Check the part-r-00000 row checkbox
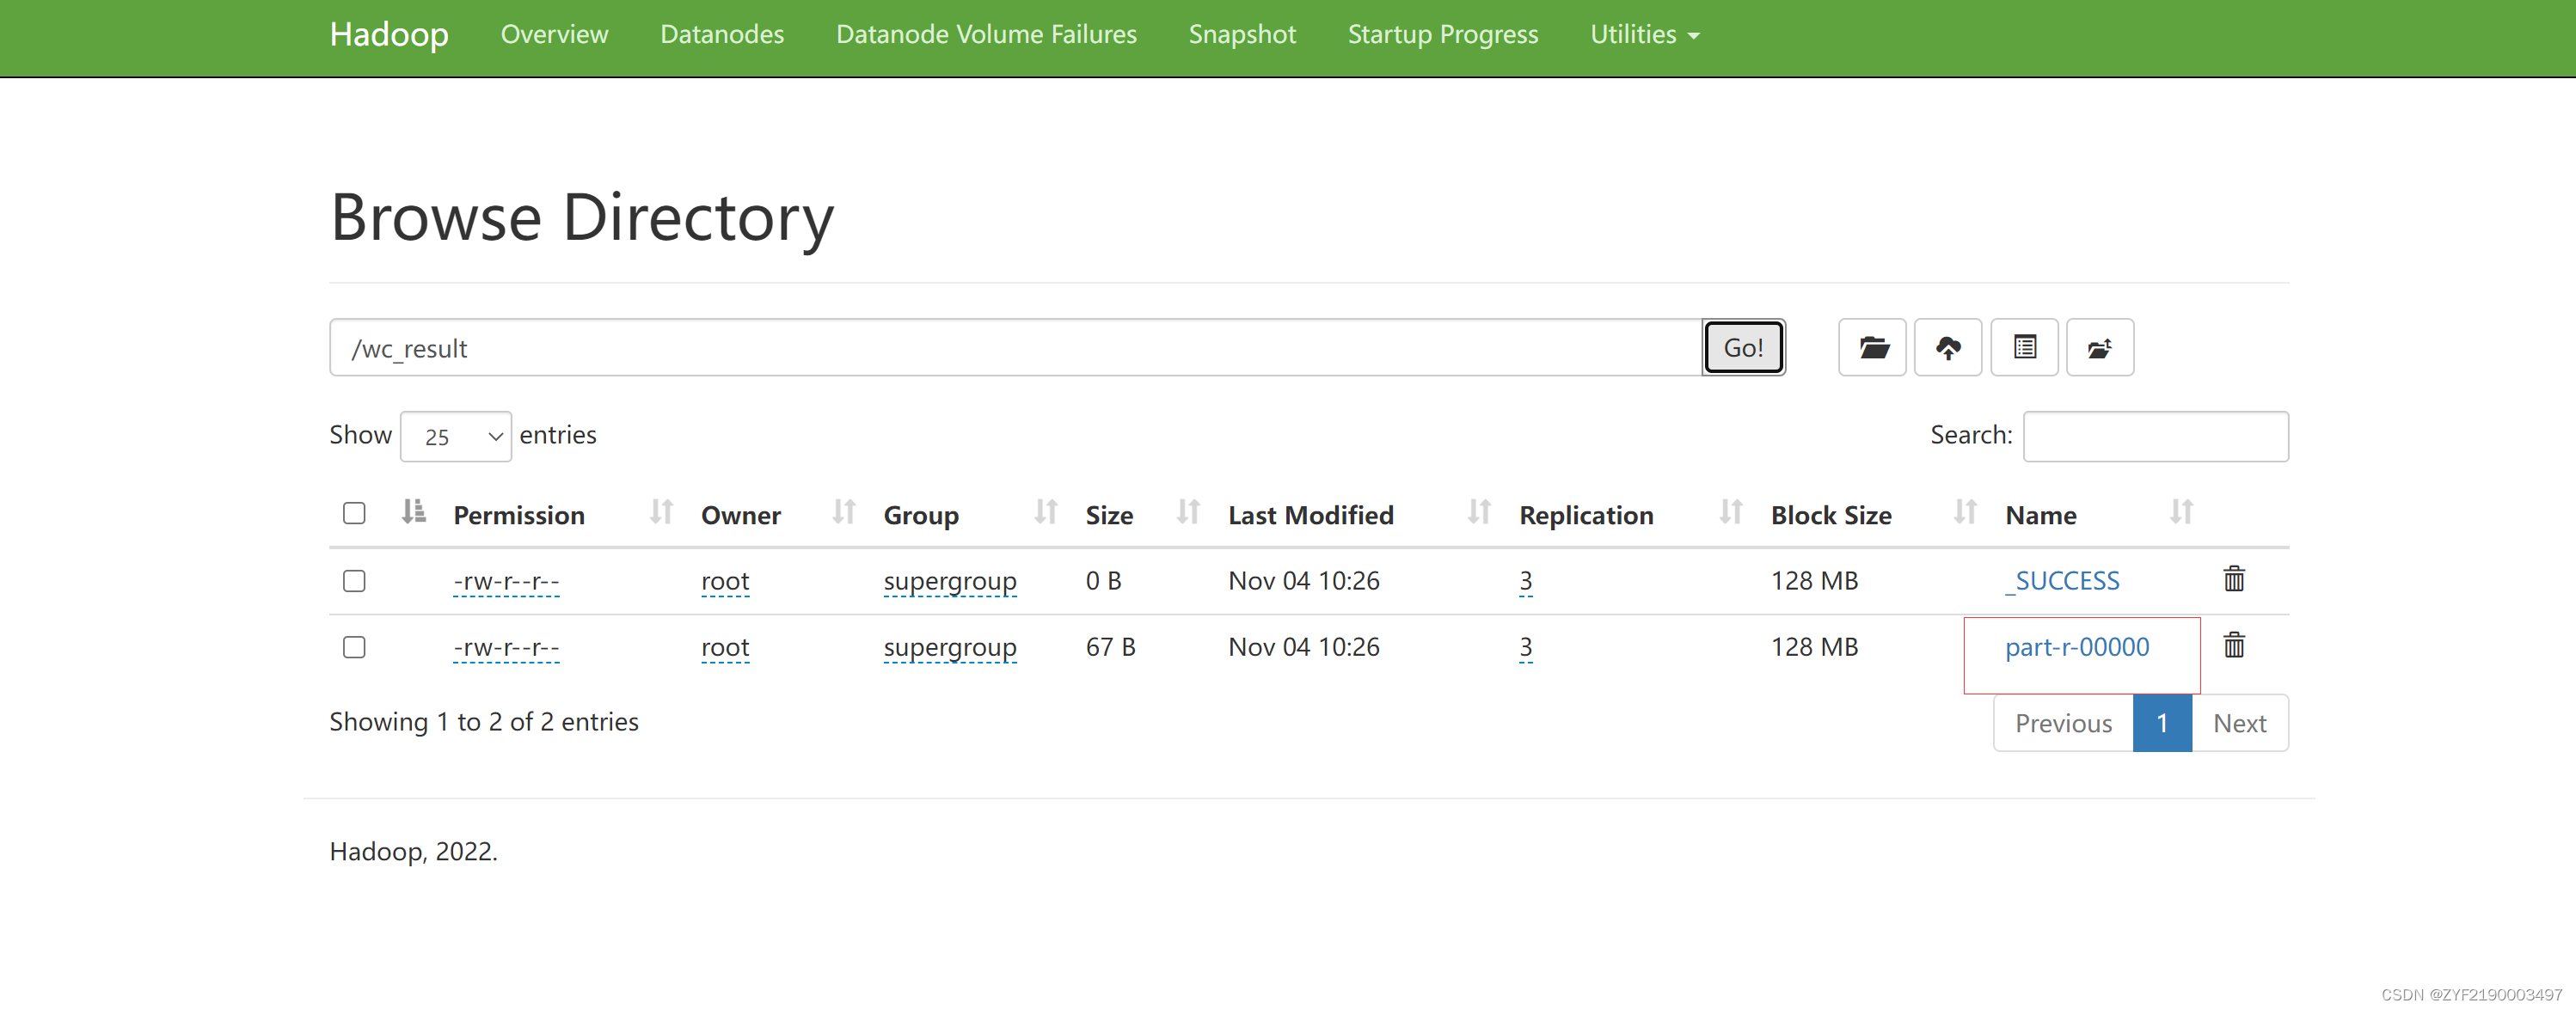The width and height of the screenshot is (2576, 1009). pos(354,647)
